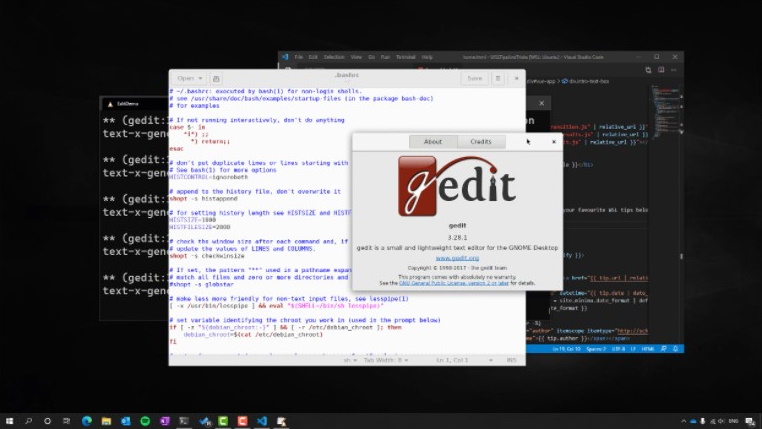The width and height of the screenshot is (762, 429).
Task: Open the Selection menu in VS Code
Action: [334, 58]
